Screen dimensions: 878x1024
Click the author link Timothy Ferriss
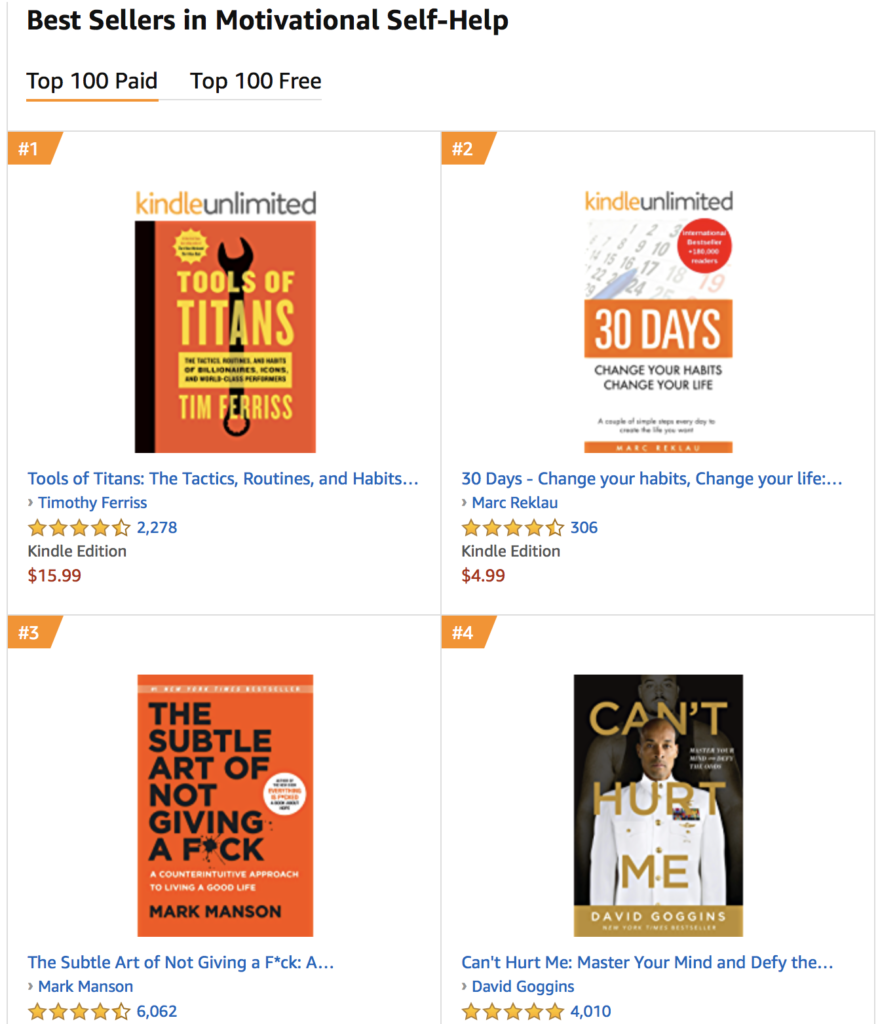[92, 502]
